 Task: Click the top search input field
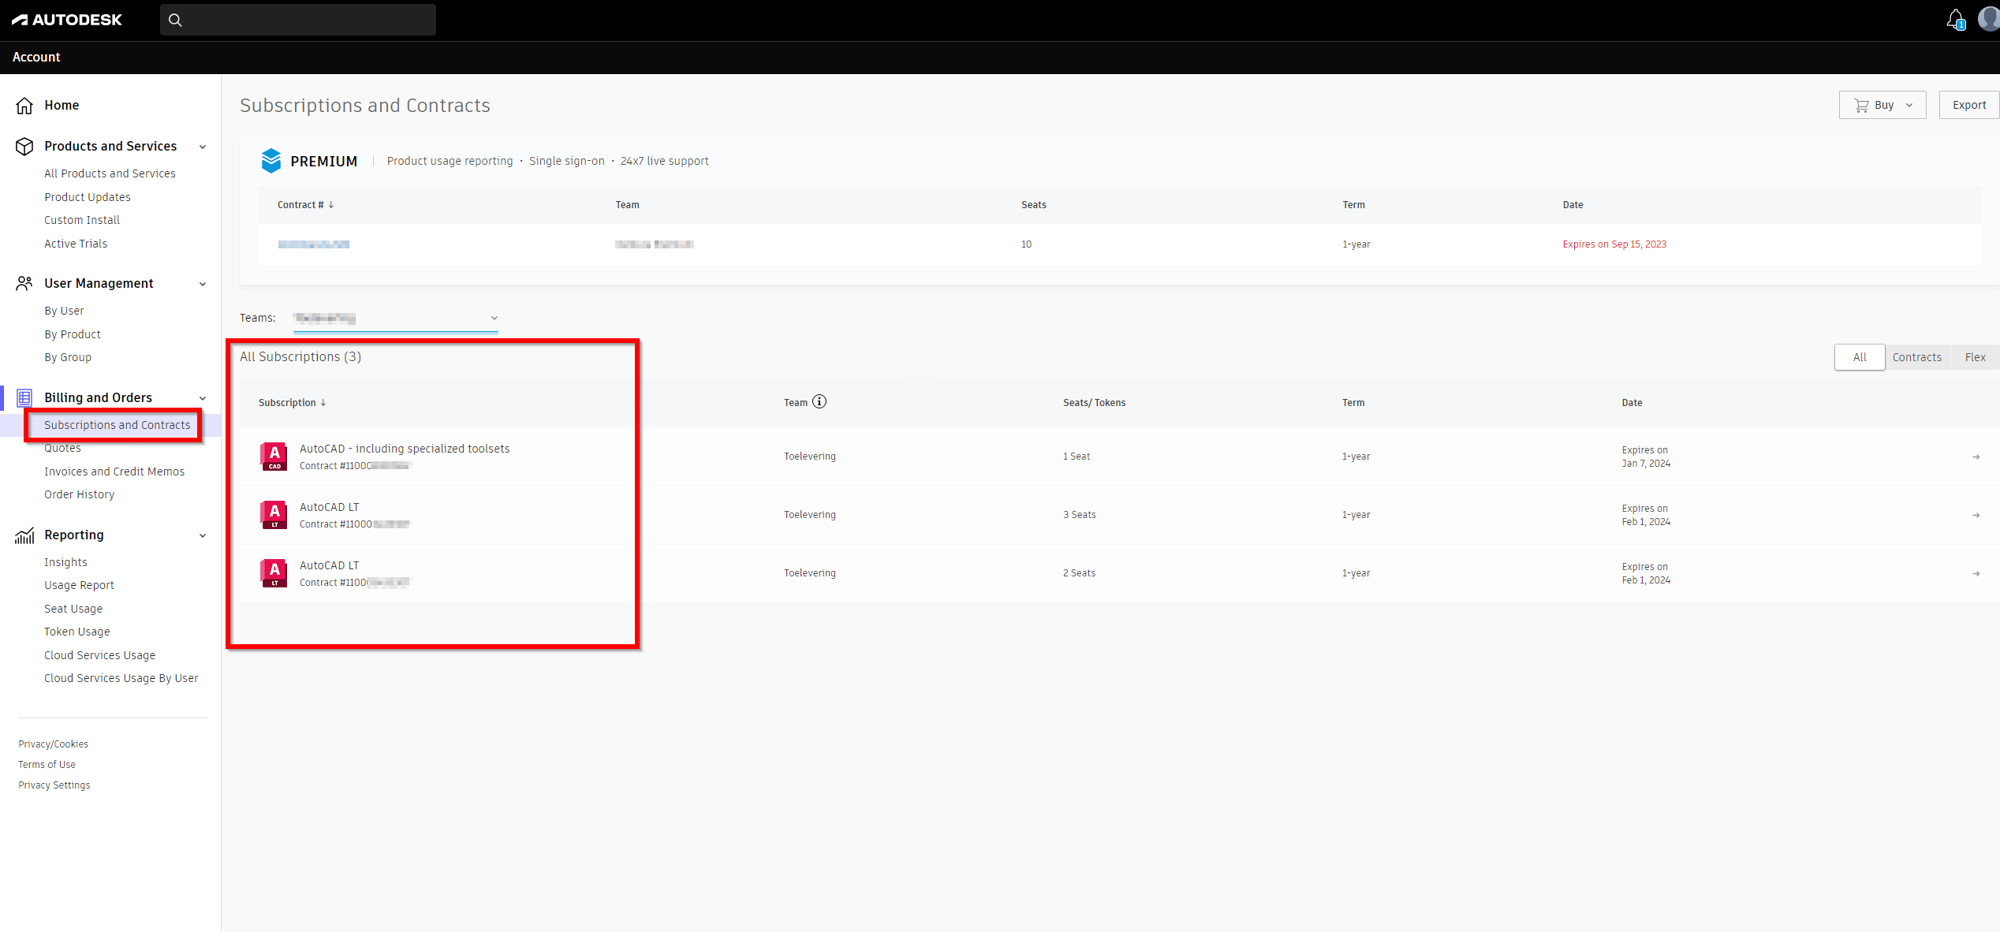pyautogui.click(x=298, y=19)
